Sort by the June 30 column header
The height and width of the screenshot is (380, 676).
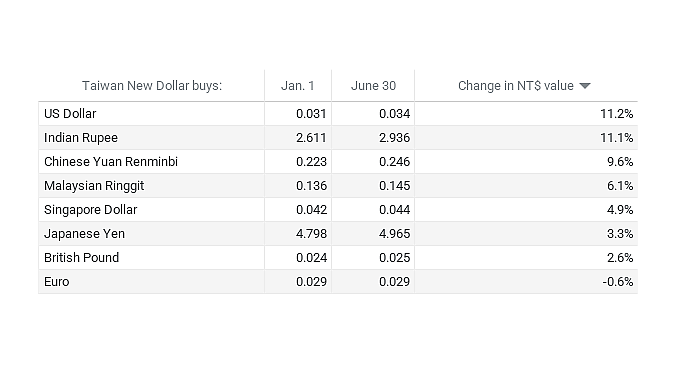point(373,86)
